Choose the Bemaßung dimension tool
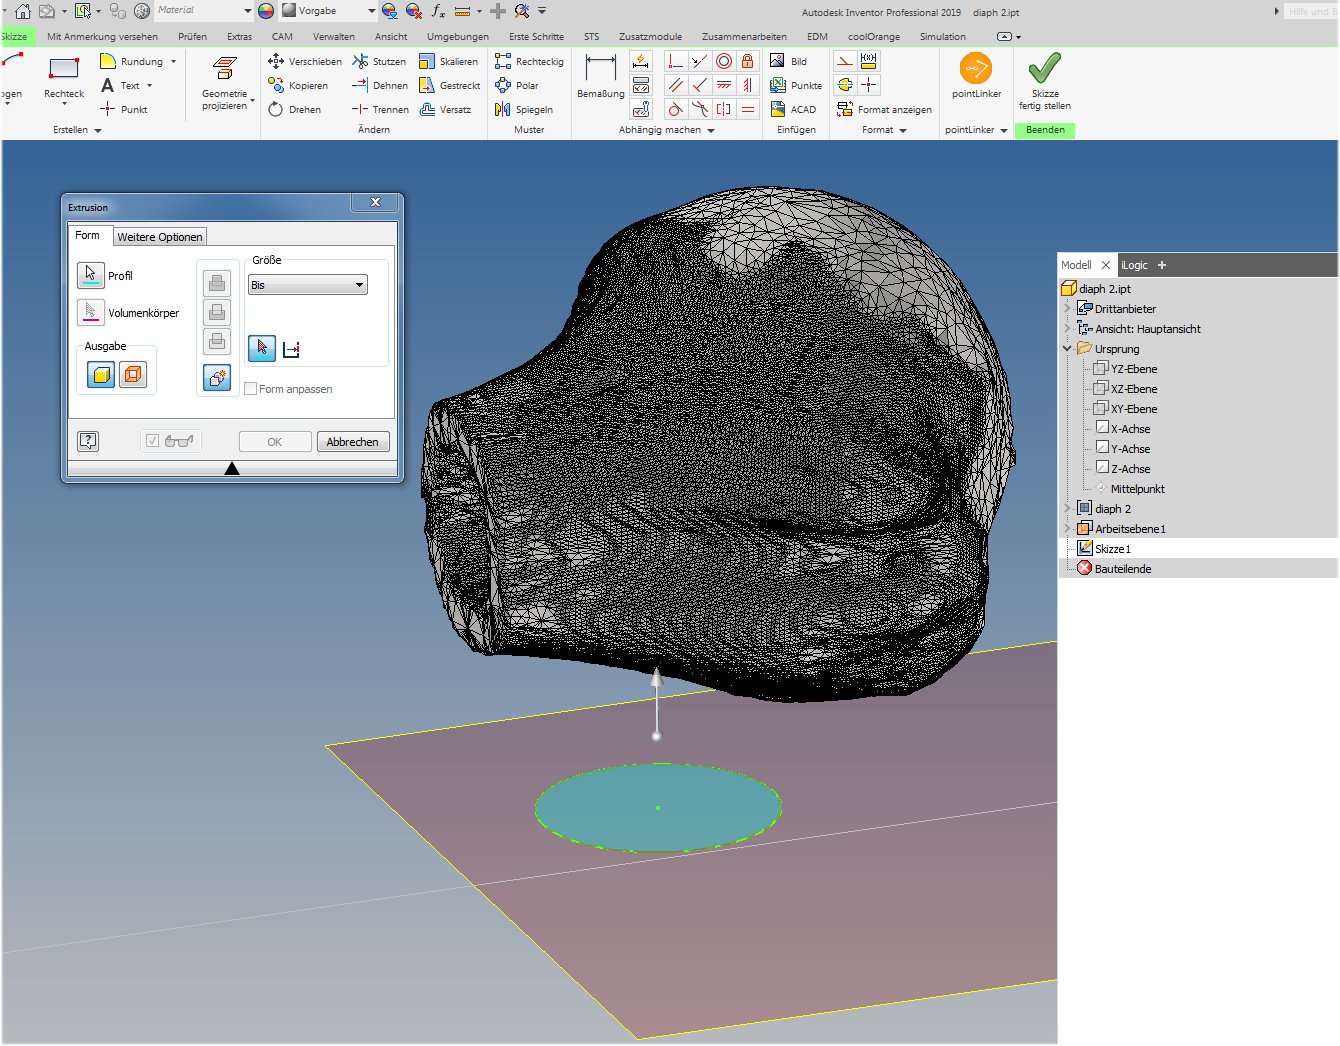 coord(600,70)
